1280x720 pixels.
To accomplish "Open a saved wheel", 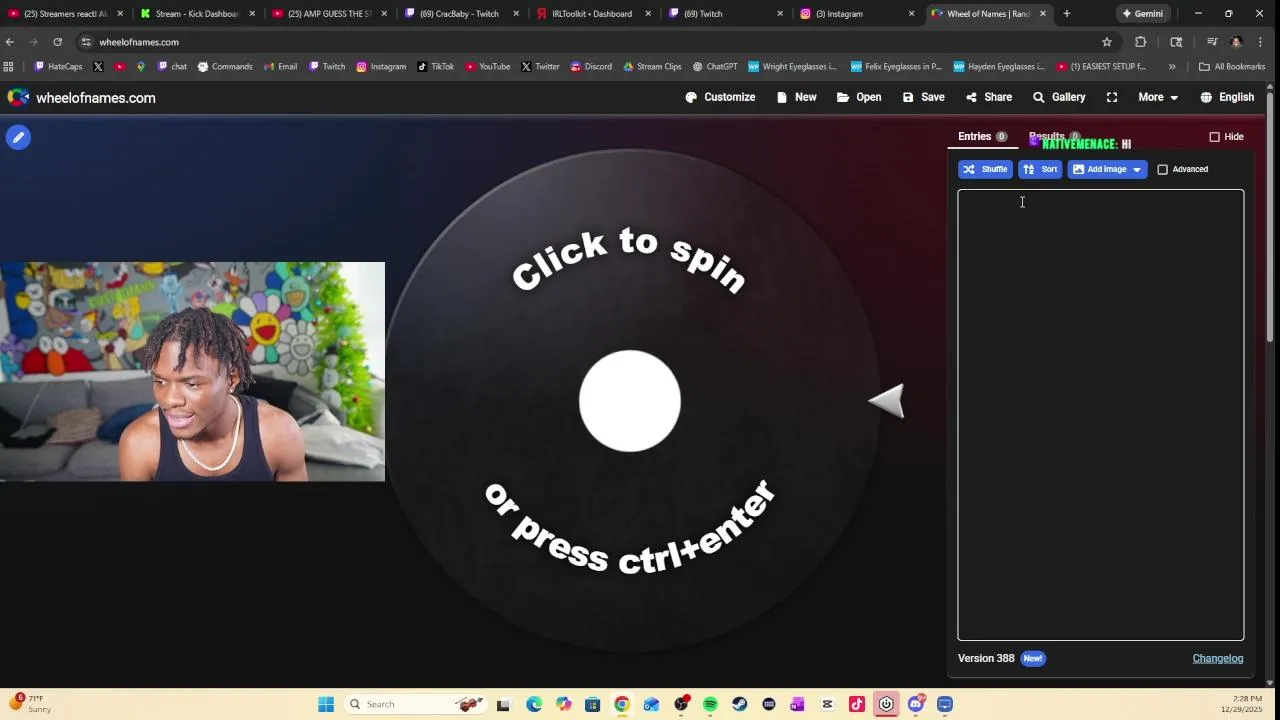I will click(859, 97).
